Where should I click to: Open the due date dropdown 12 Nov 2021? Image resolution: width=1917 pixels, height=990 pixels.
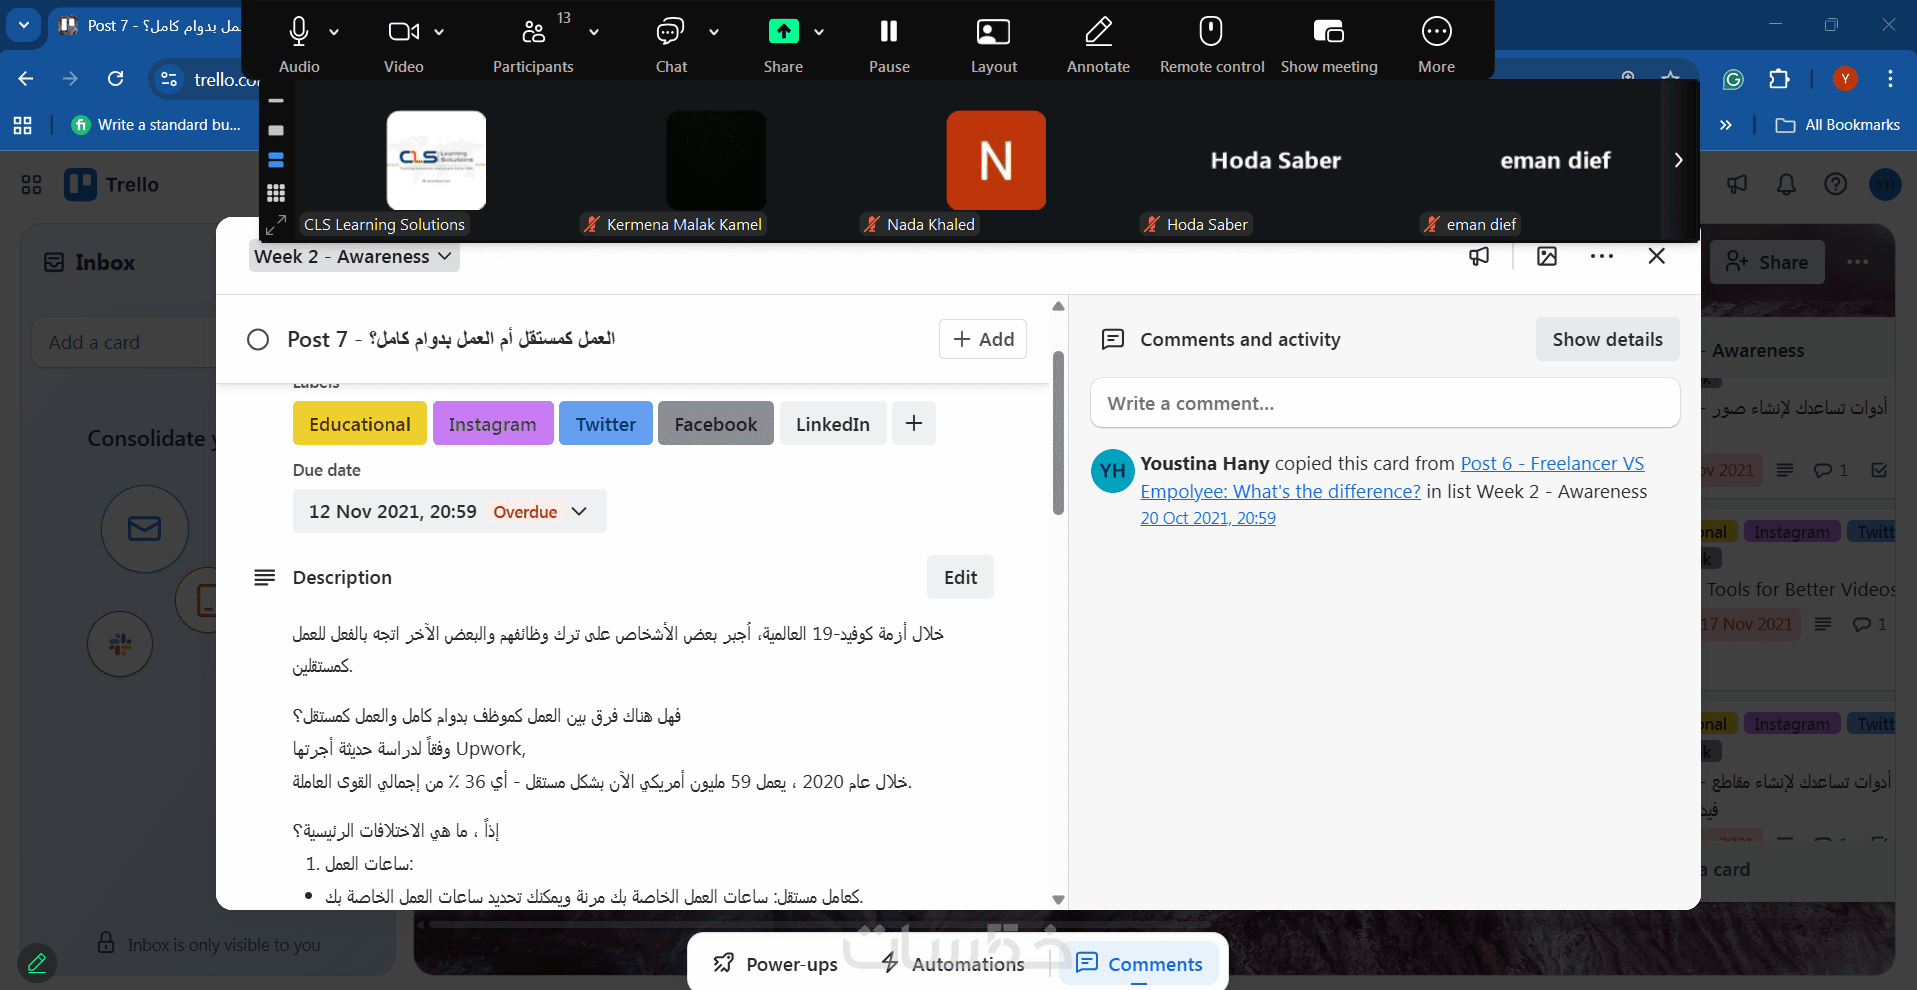pos(450,511)
